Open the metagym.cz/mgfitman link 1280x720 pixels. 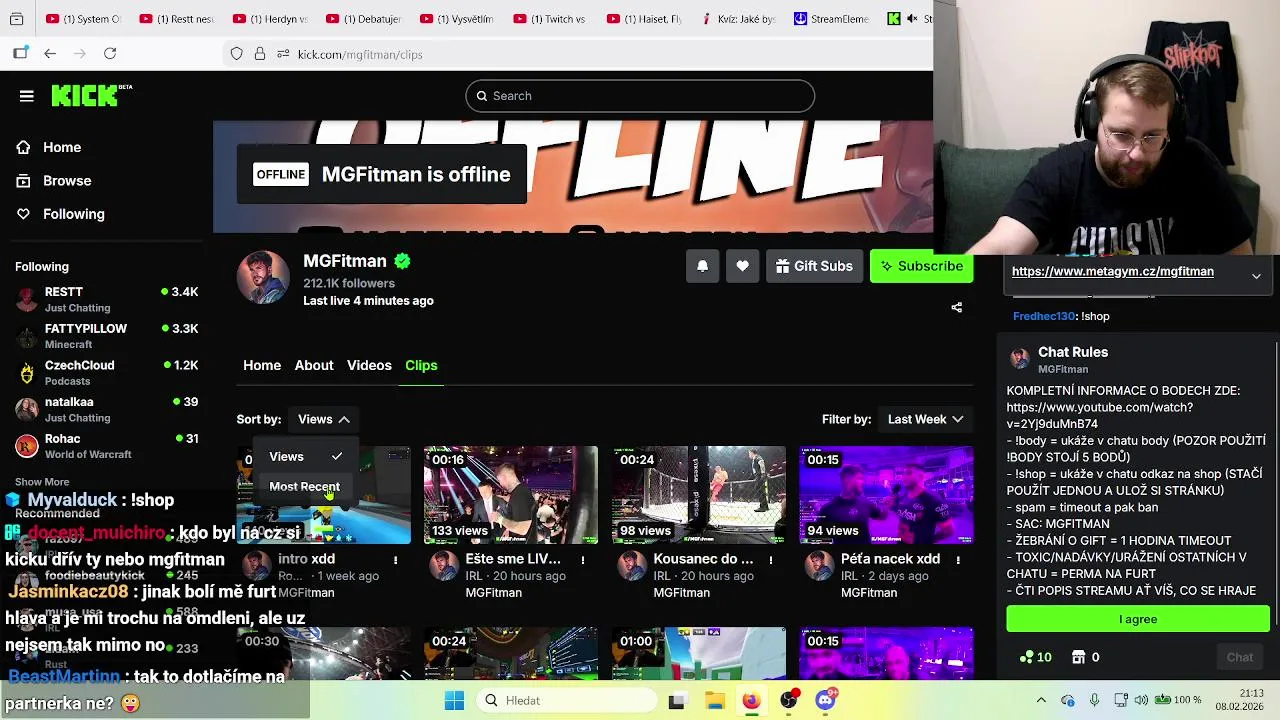coord(1113,271)
